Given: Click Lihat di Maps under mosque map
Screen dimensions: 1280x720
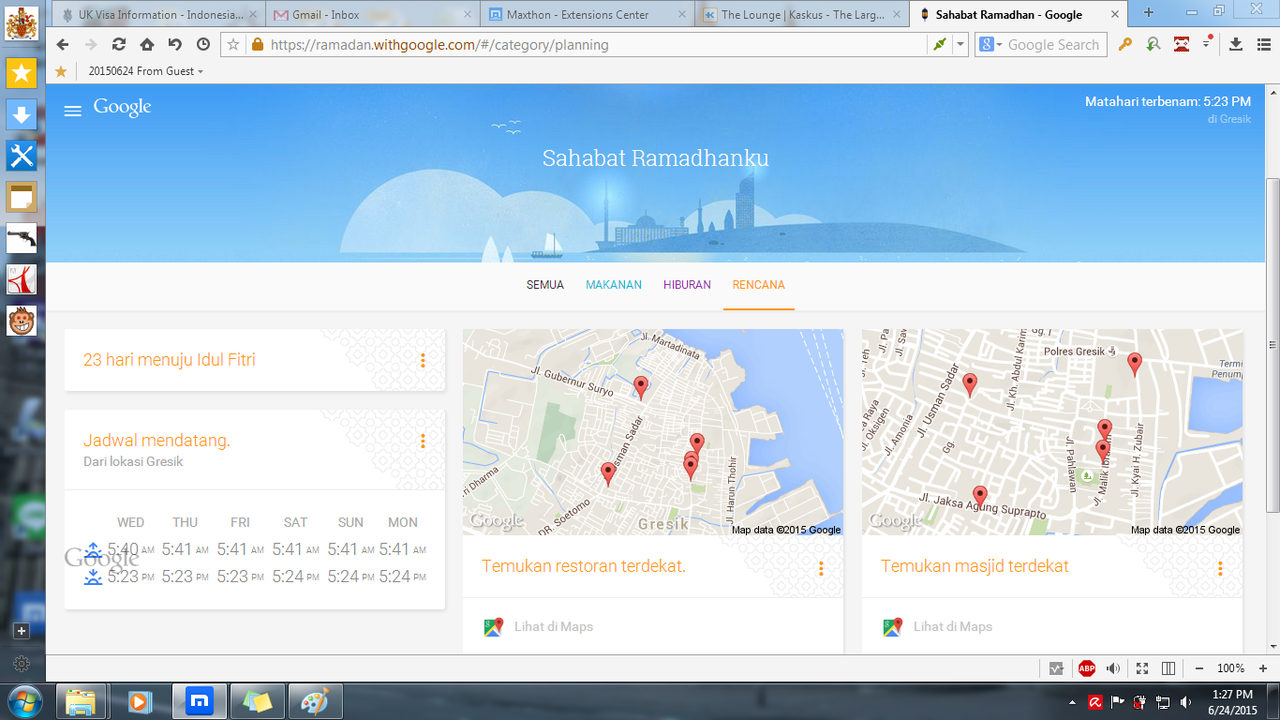Looking at the screenshot, I should click(x=952, y=627).
